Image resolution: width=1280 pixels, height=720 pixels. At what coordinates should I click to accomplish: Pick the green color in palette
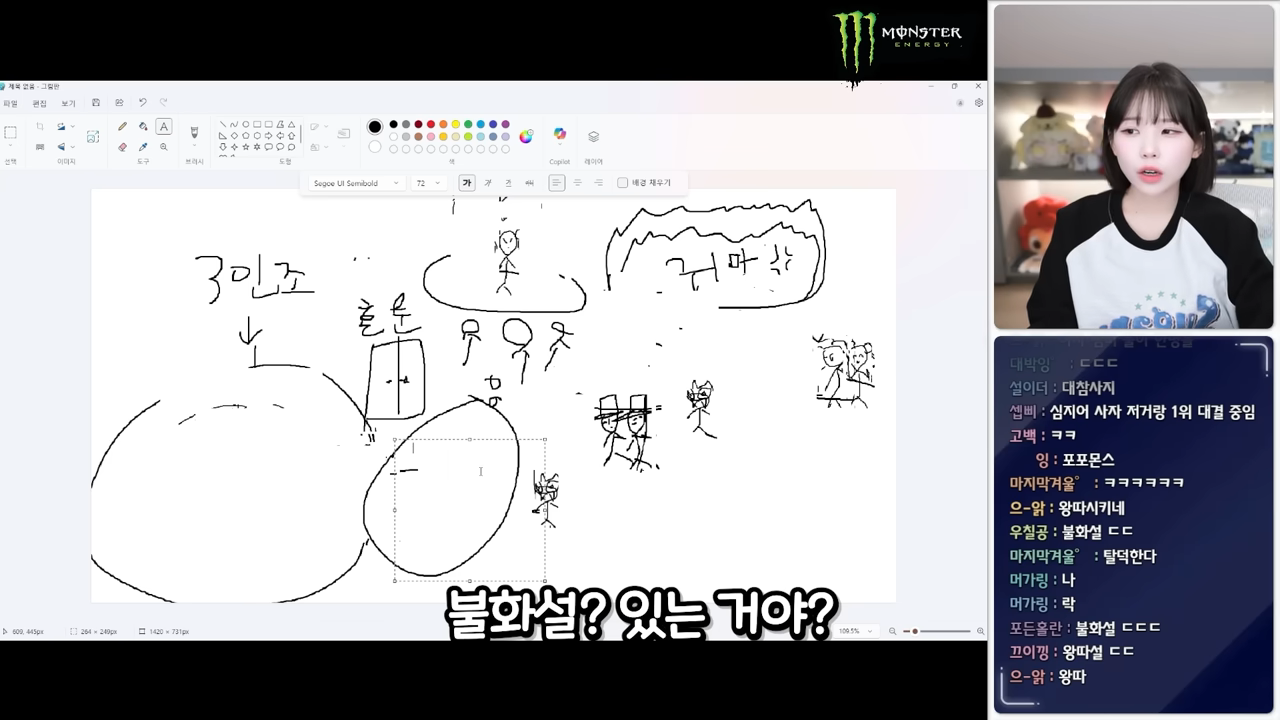[x=468, y=124]
